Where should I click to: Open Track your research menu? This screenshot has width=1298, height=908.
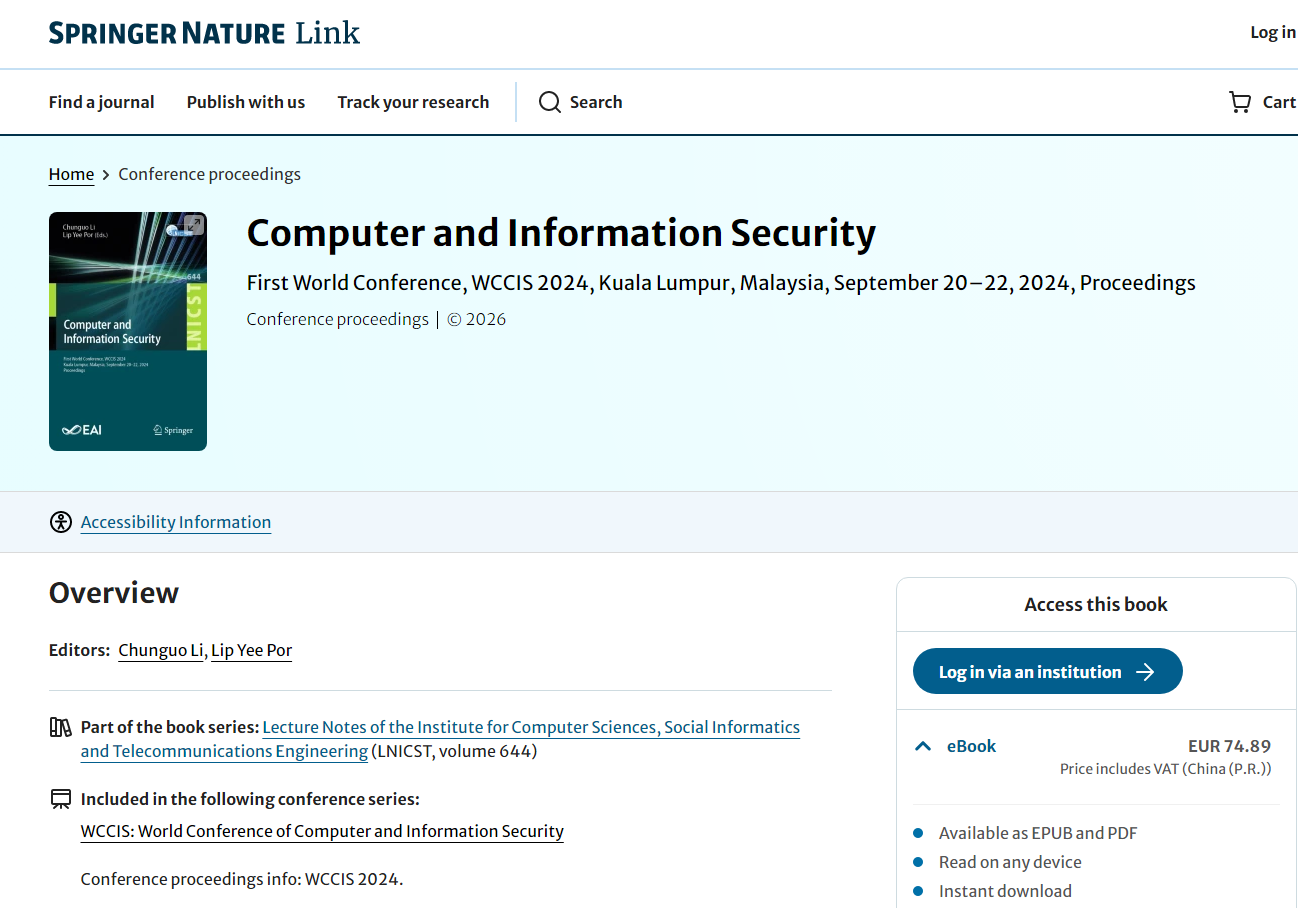413,102
